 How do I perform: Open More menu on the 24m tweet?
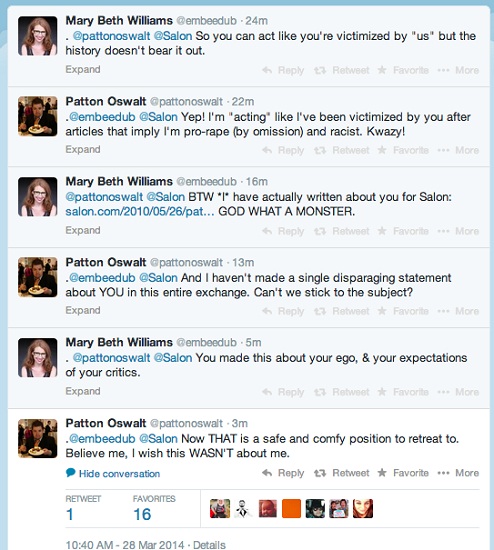coord(458,70)
